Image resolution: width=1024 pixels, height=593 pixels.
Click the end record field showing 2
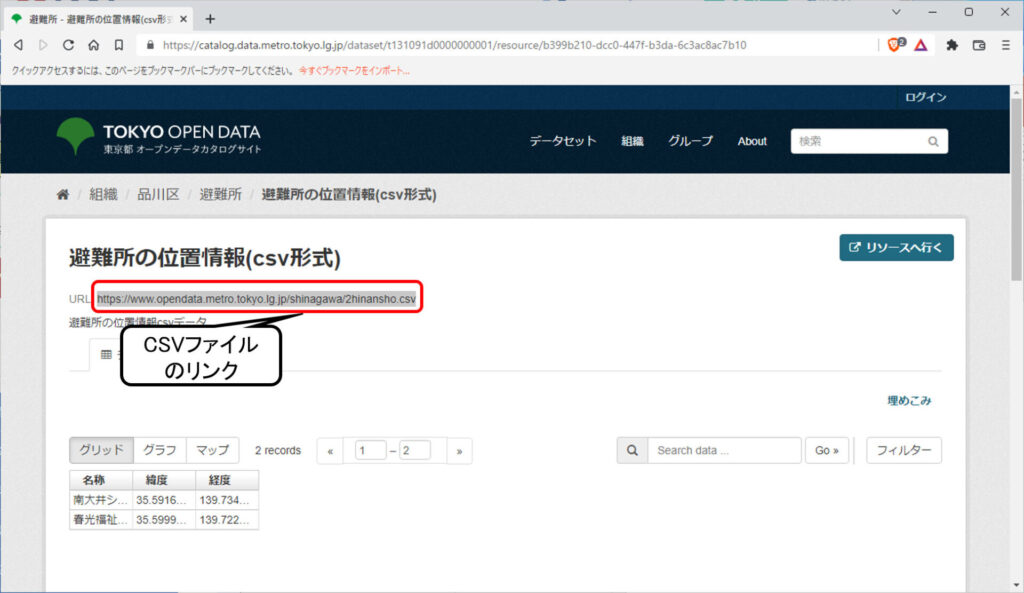coord(415,450)
